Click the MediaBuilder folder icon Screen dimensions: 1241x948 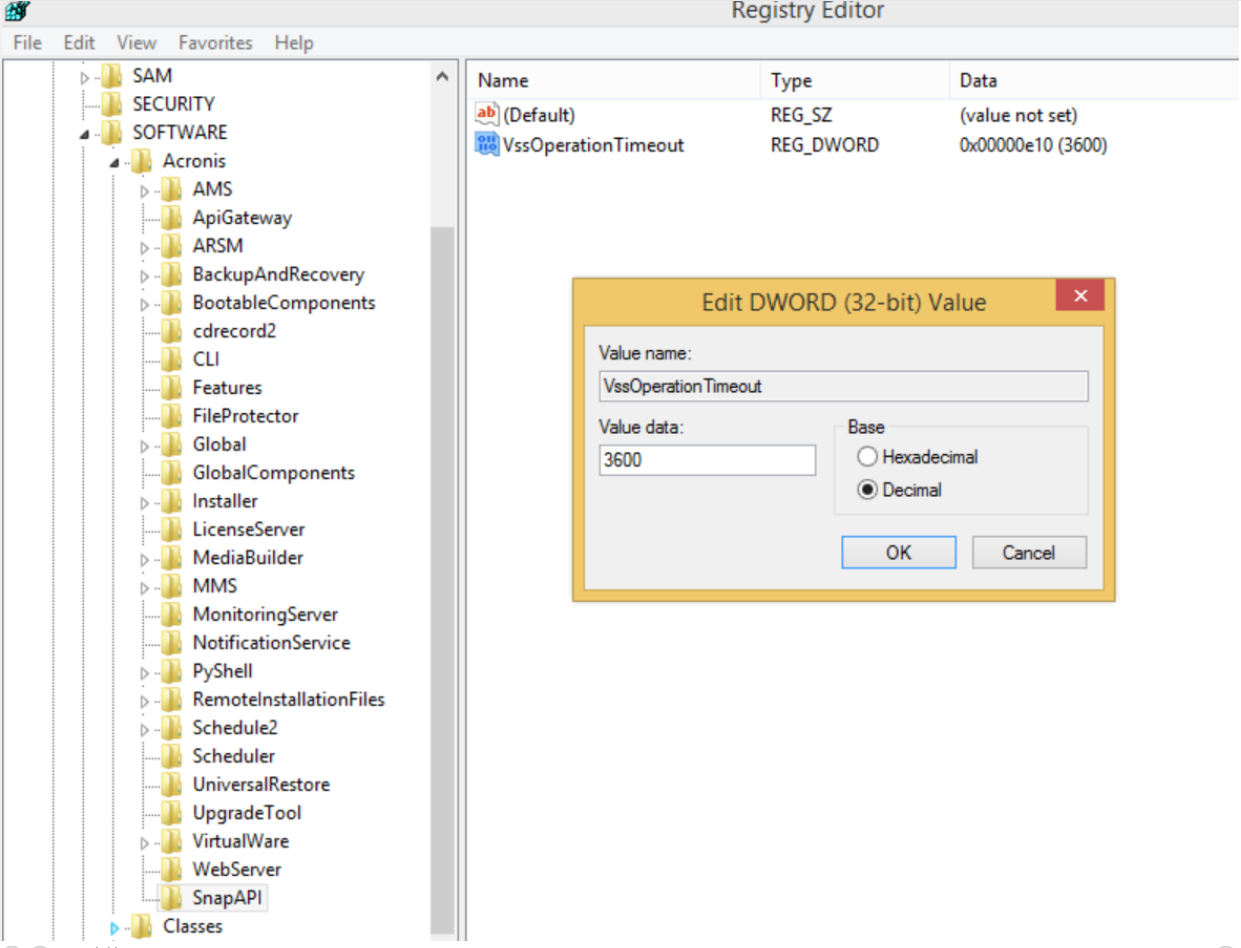click(x=172, y=557)
